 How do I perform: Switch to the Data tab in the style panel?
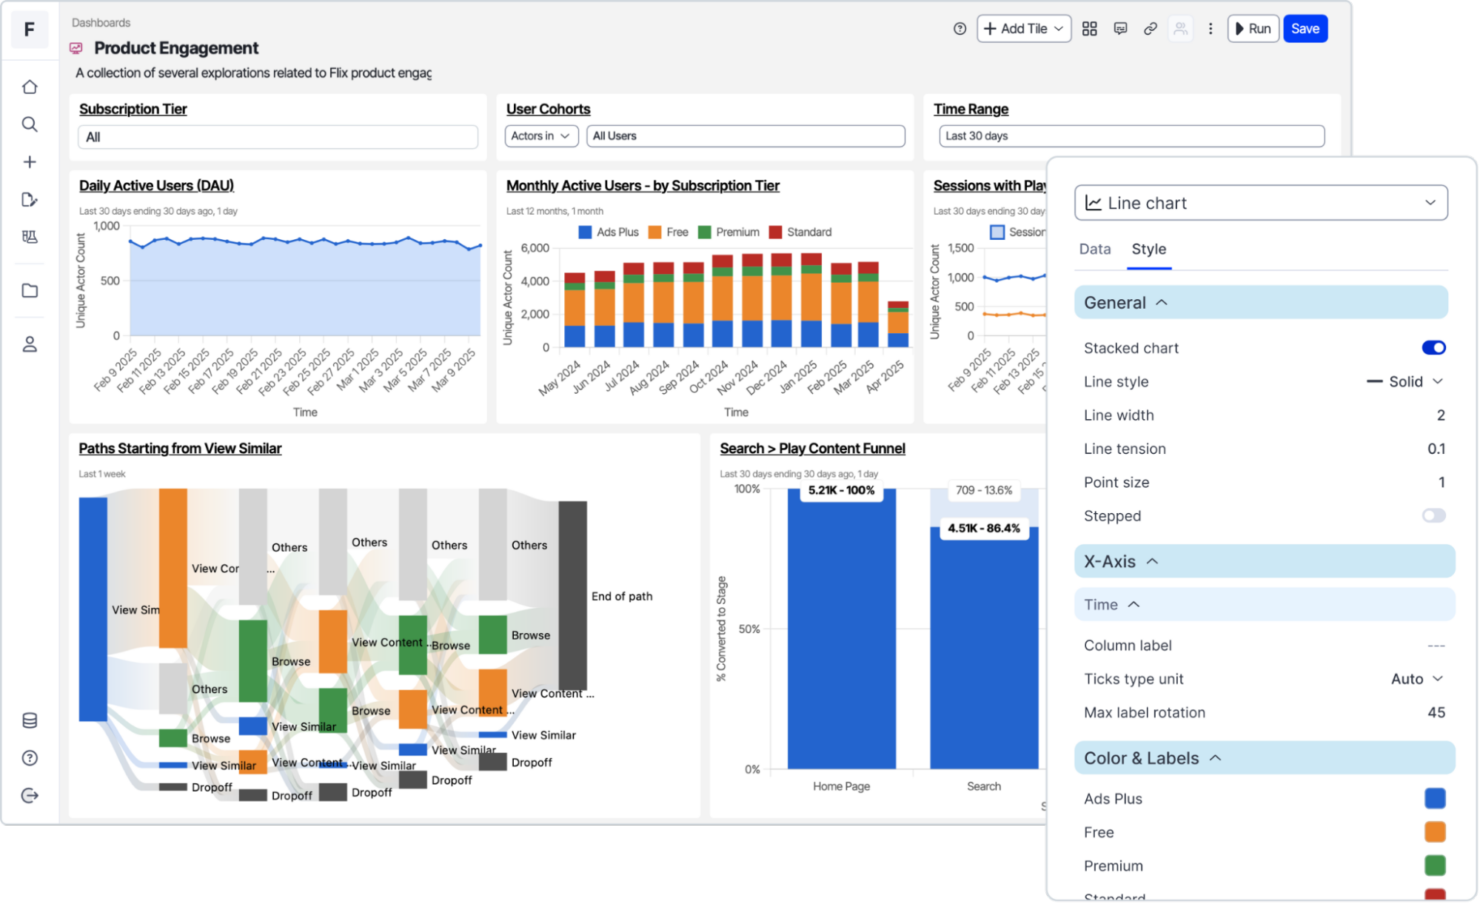1095,249
